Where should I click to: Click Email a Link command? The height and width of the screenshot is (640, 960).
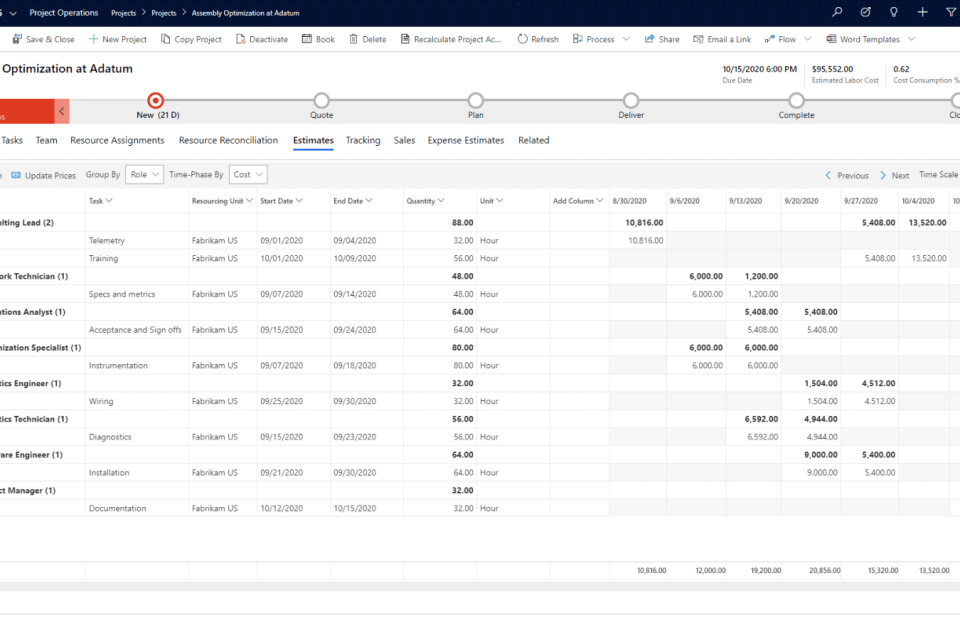[x=720, y=39]
